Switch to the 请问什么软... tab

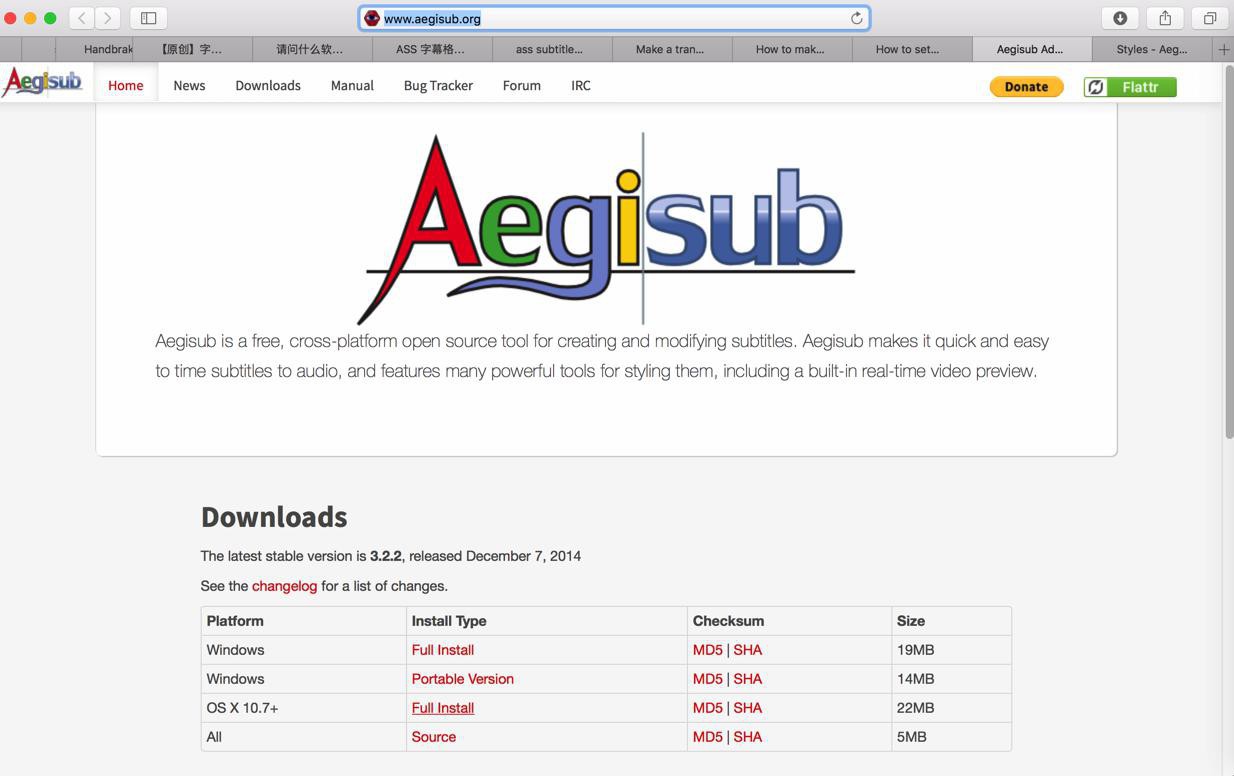(311, 49)
